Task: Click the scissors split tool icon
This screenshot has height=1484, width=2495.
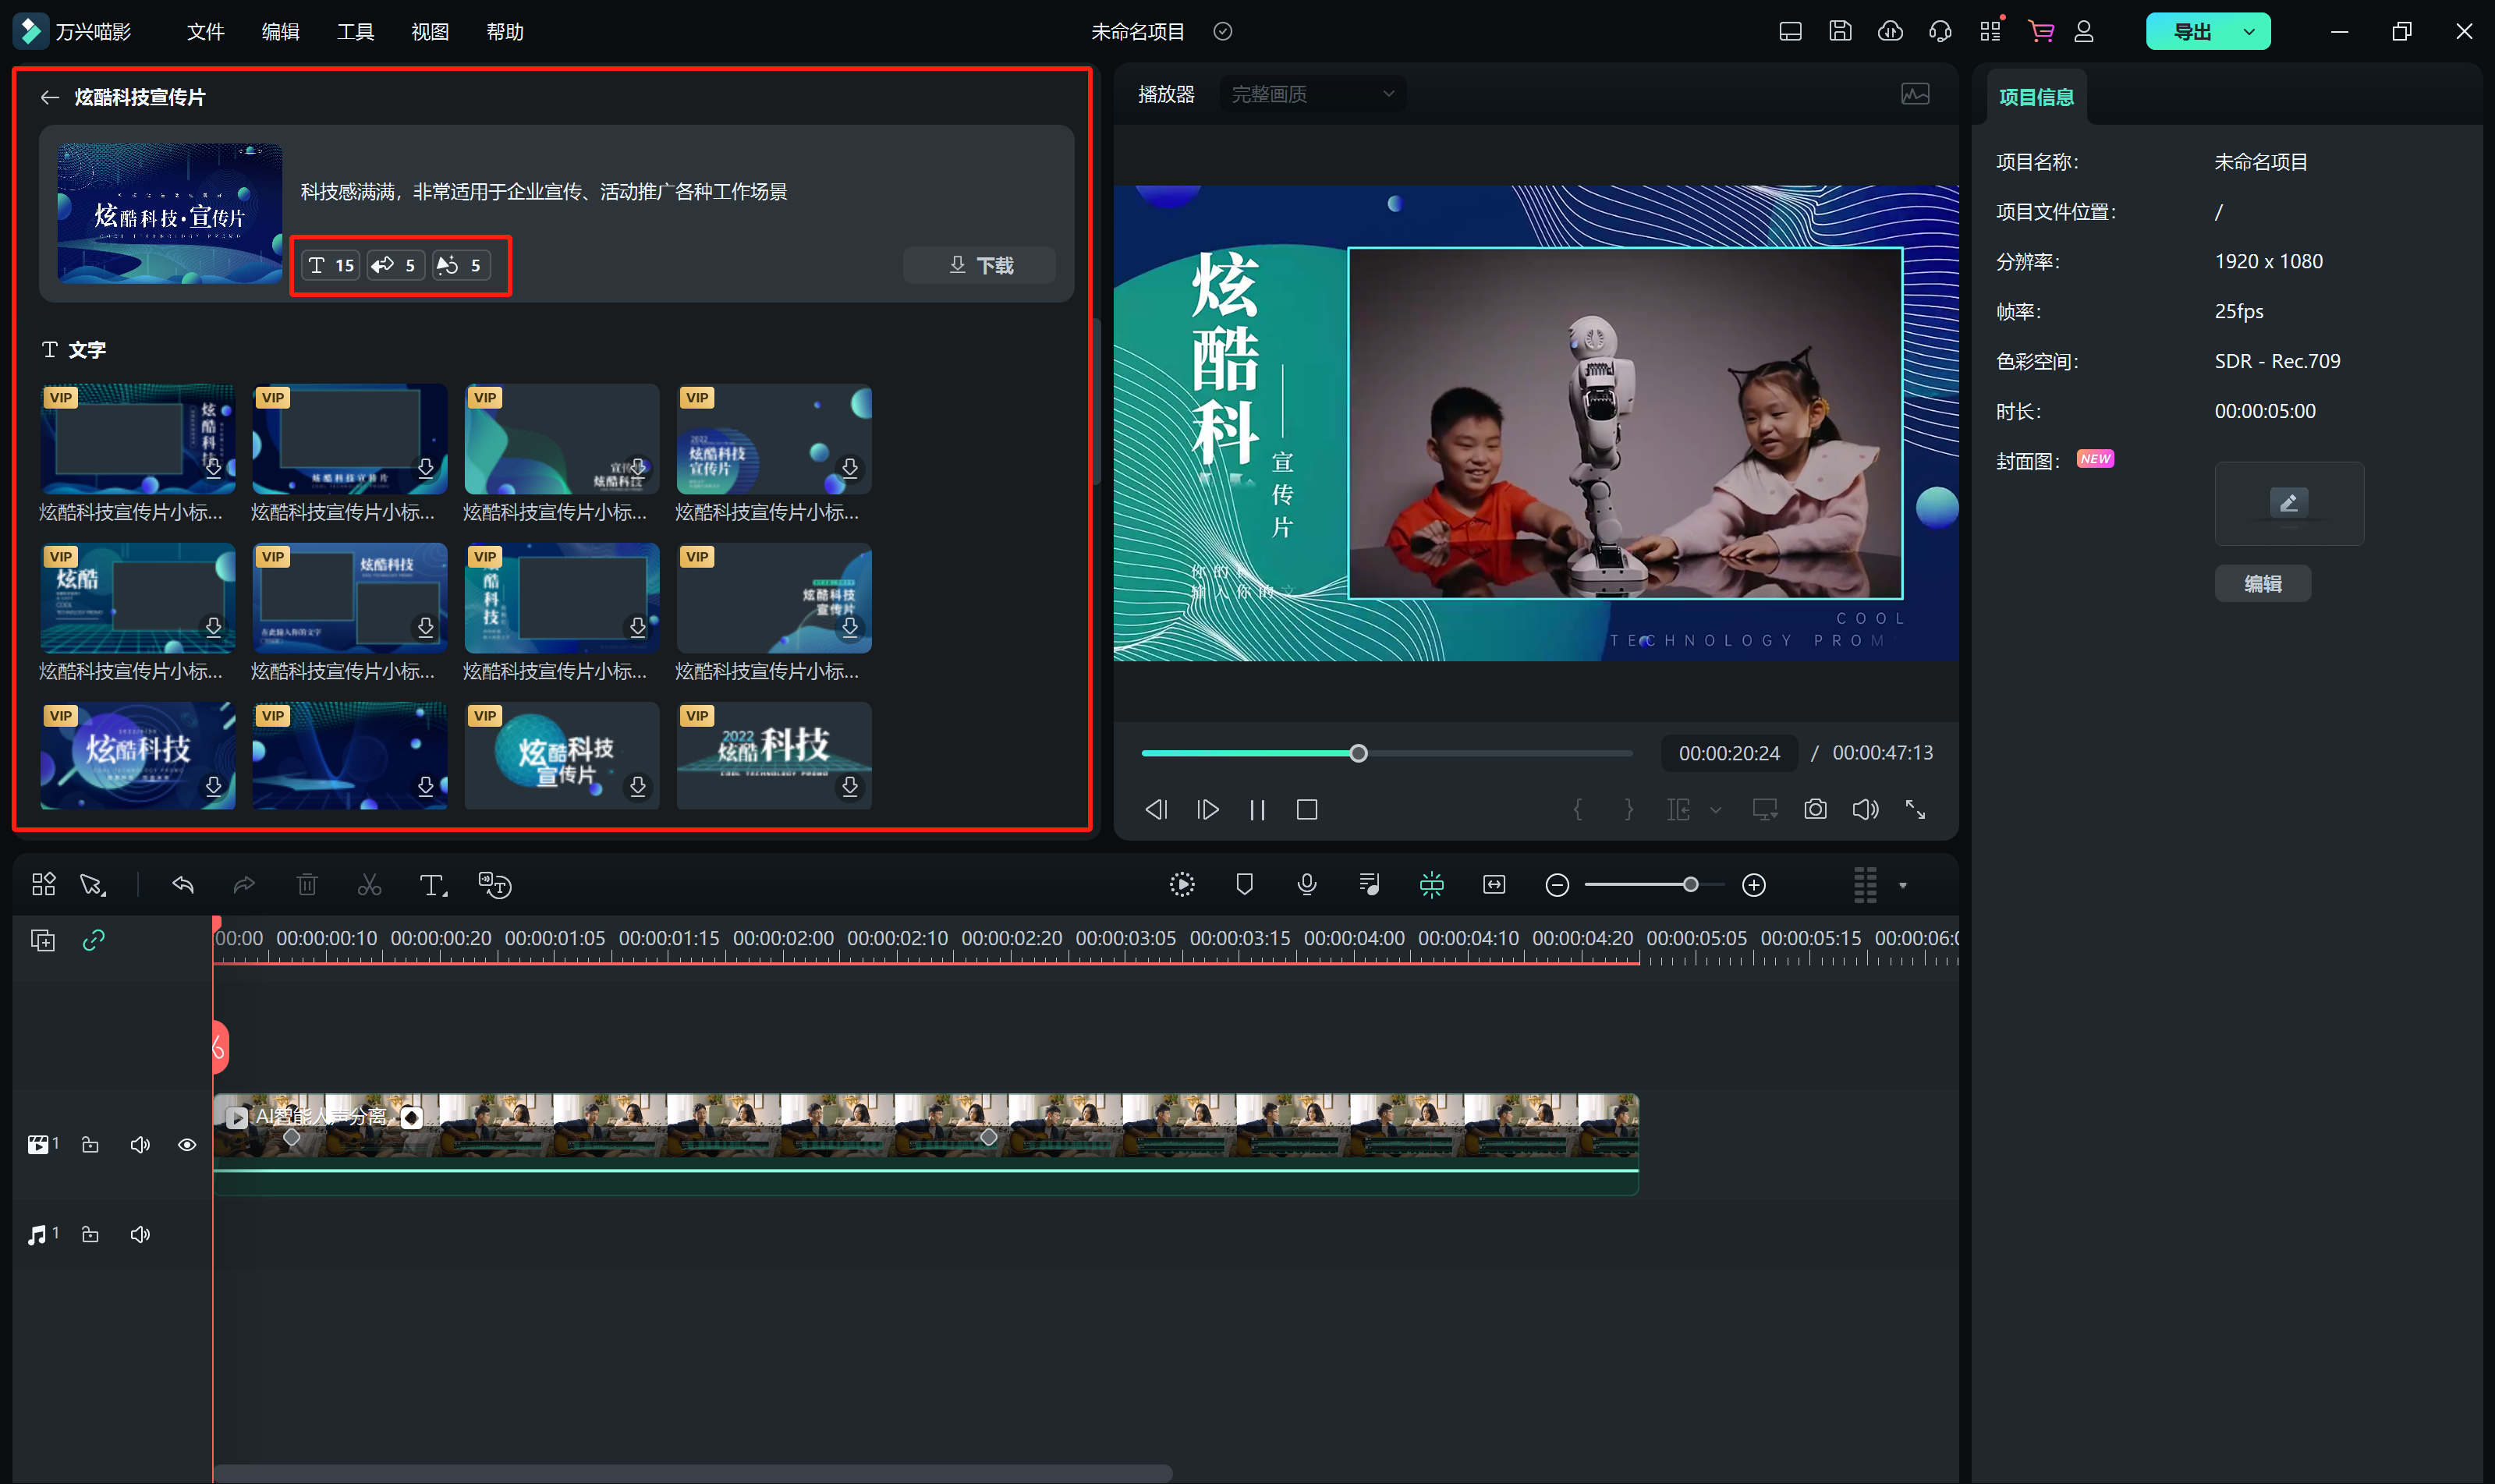Action: click(369, 885)
